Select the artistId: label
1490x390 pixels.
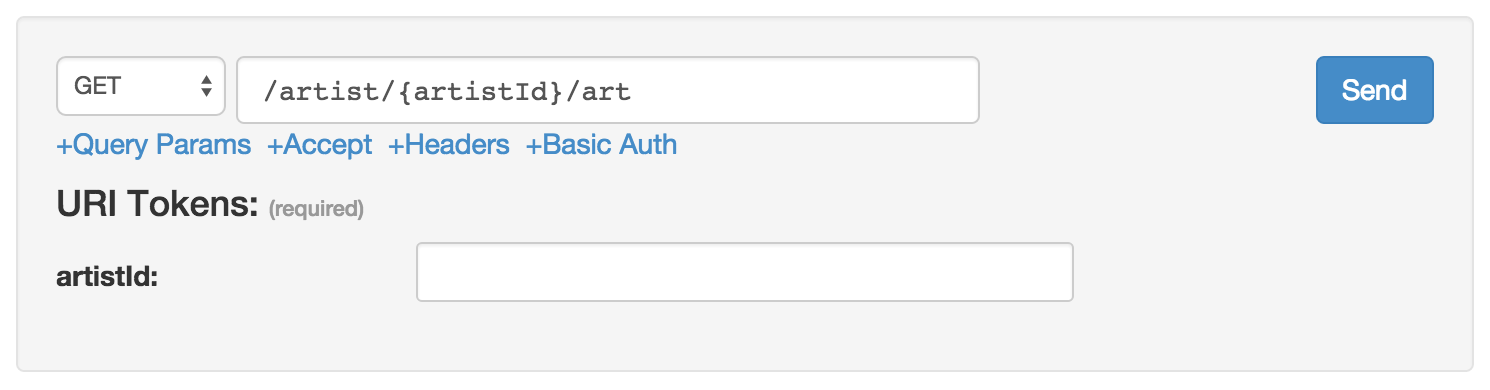(x=109, y=277)
